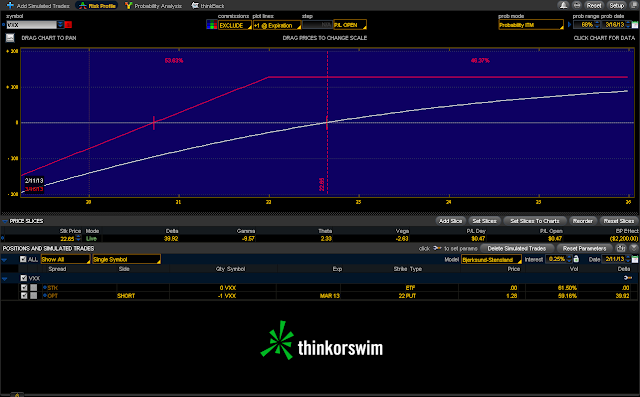Open the Setup menu button

[616, 5]
